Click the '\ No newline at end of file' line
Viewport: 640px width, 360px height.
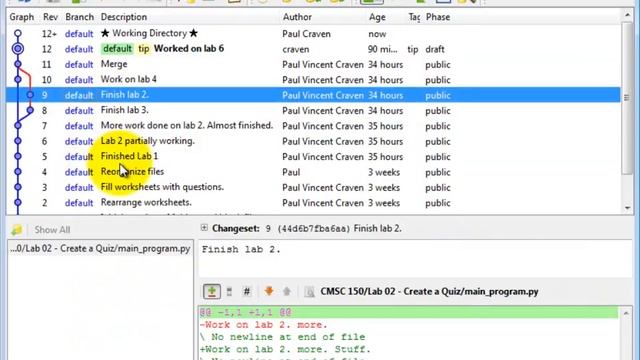tap(282, 337)
